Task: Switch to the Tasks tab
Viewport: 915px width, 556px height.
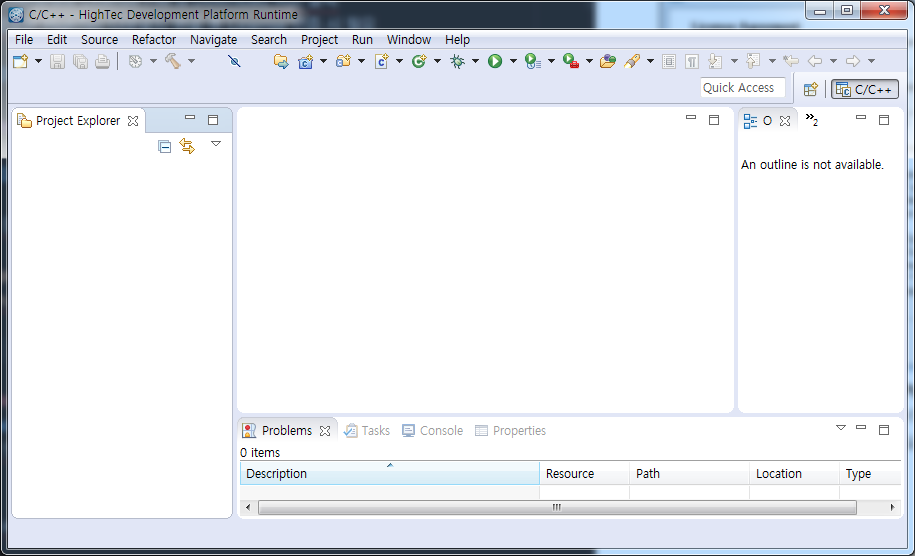Action: [x=368, y=431]
